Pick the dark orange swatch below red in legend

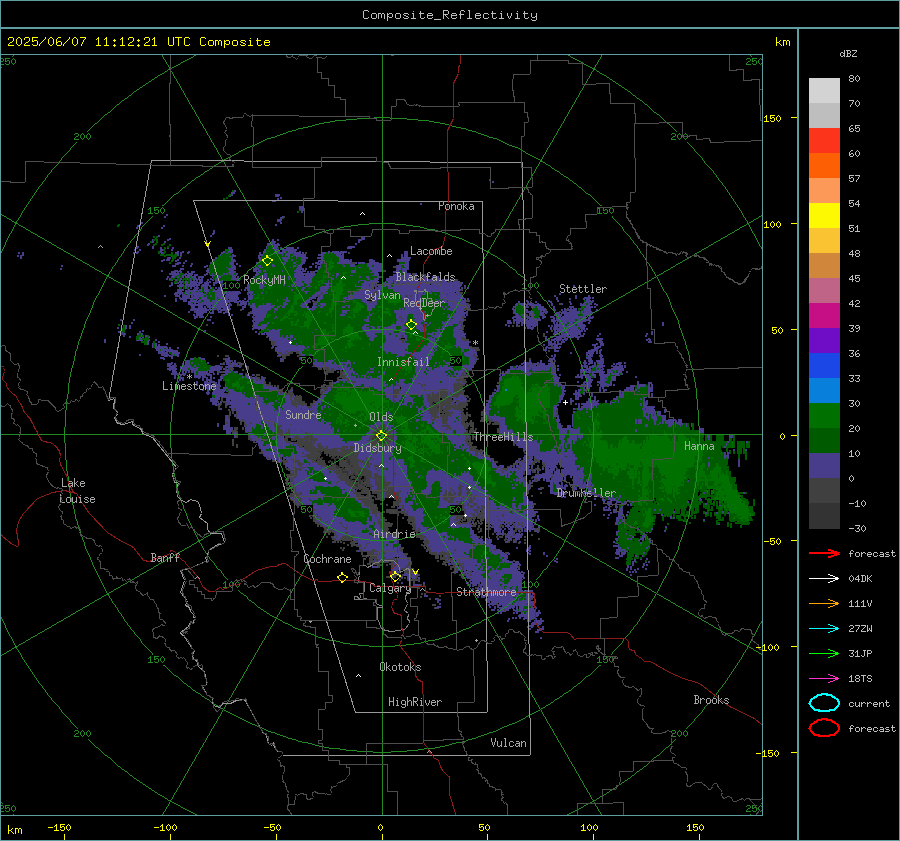[x=824, y=165]
